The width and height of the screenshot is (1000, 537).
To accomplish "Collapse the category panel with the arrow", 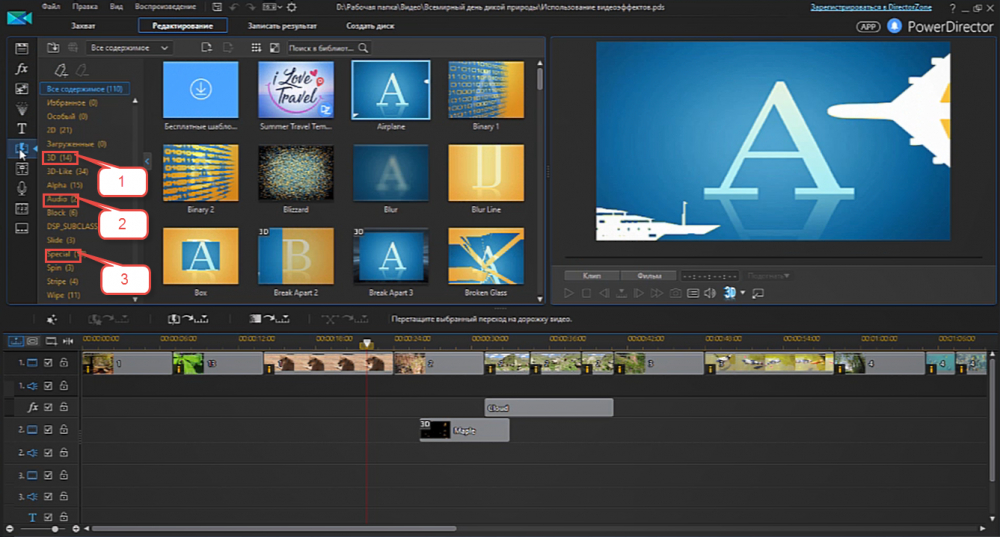I will (x=147, y=160).
